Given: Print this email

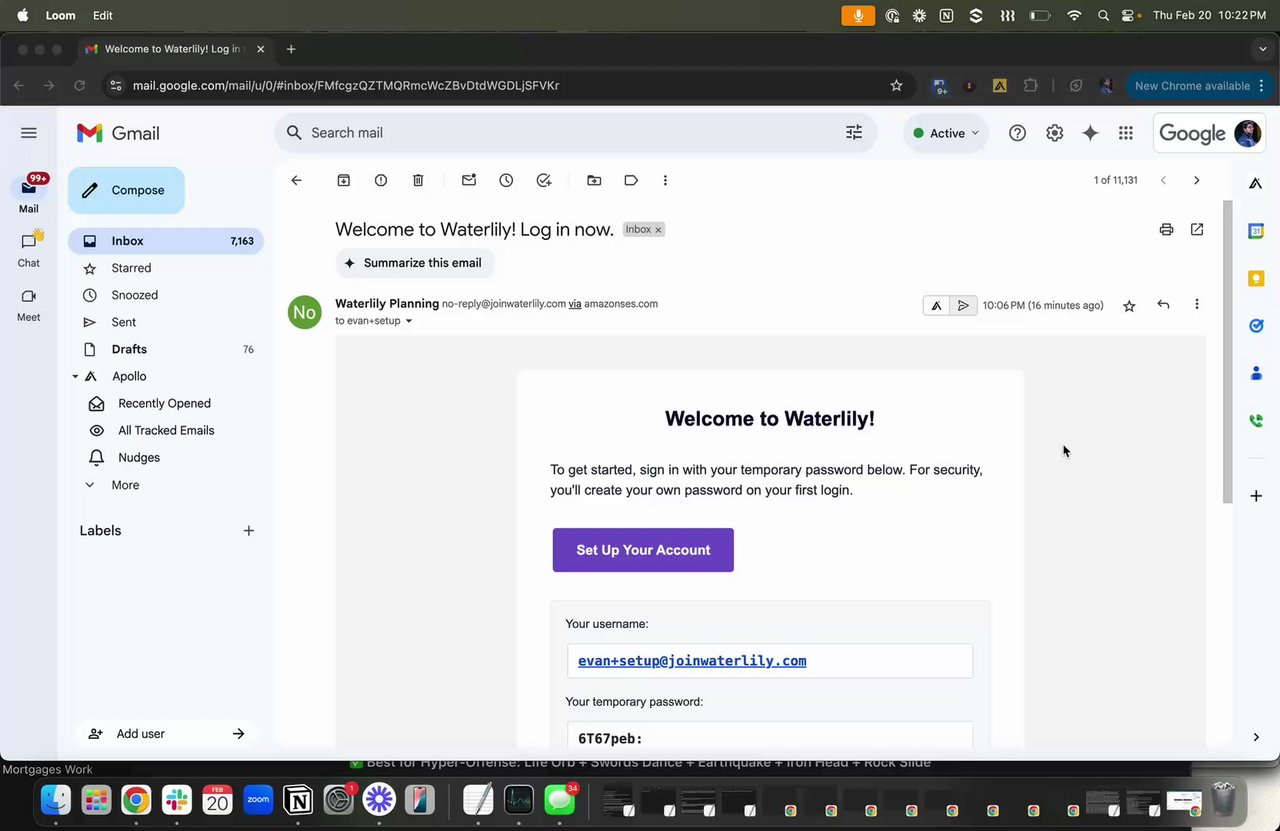Looking at the screenshot, I should click(x=1166, y=229).
